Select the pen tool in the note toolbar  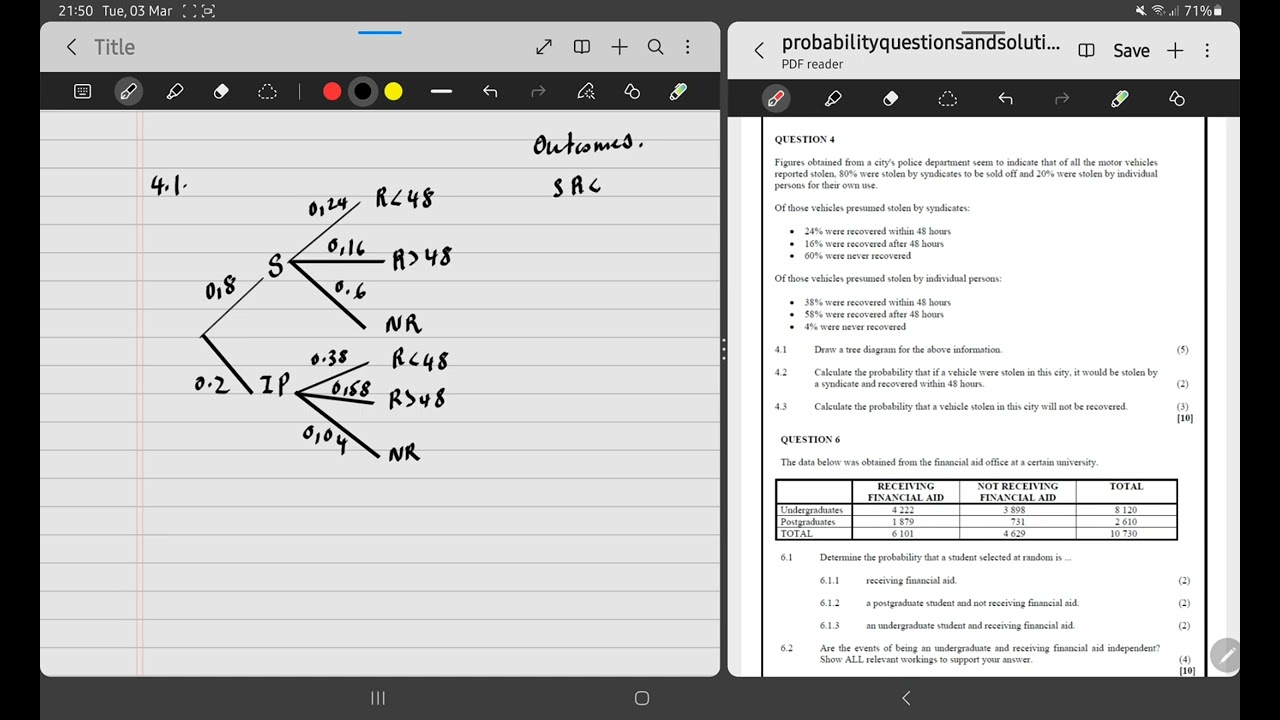[x=128, y=92]
